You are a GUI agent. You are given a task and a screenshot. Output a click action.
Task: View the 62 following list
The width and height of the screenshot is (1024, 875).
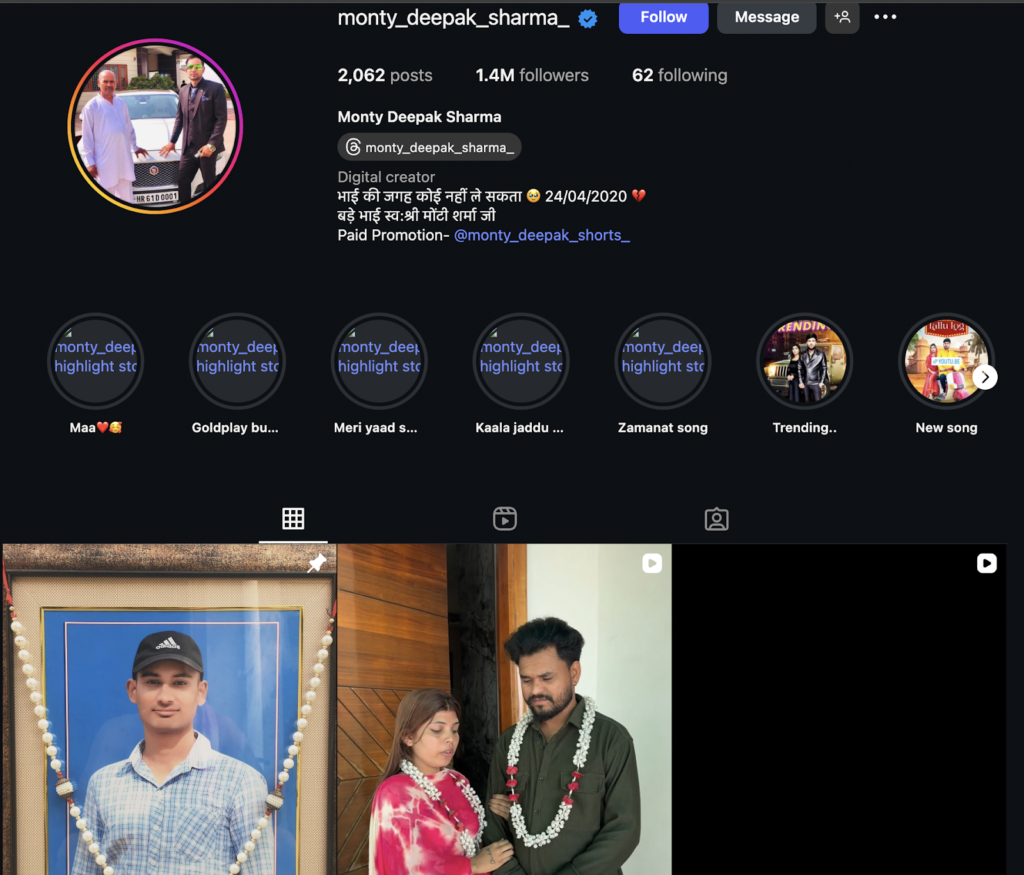tap(679, 75)
